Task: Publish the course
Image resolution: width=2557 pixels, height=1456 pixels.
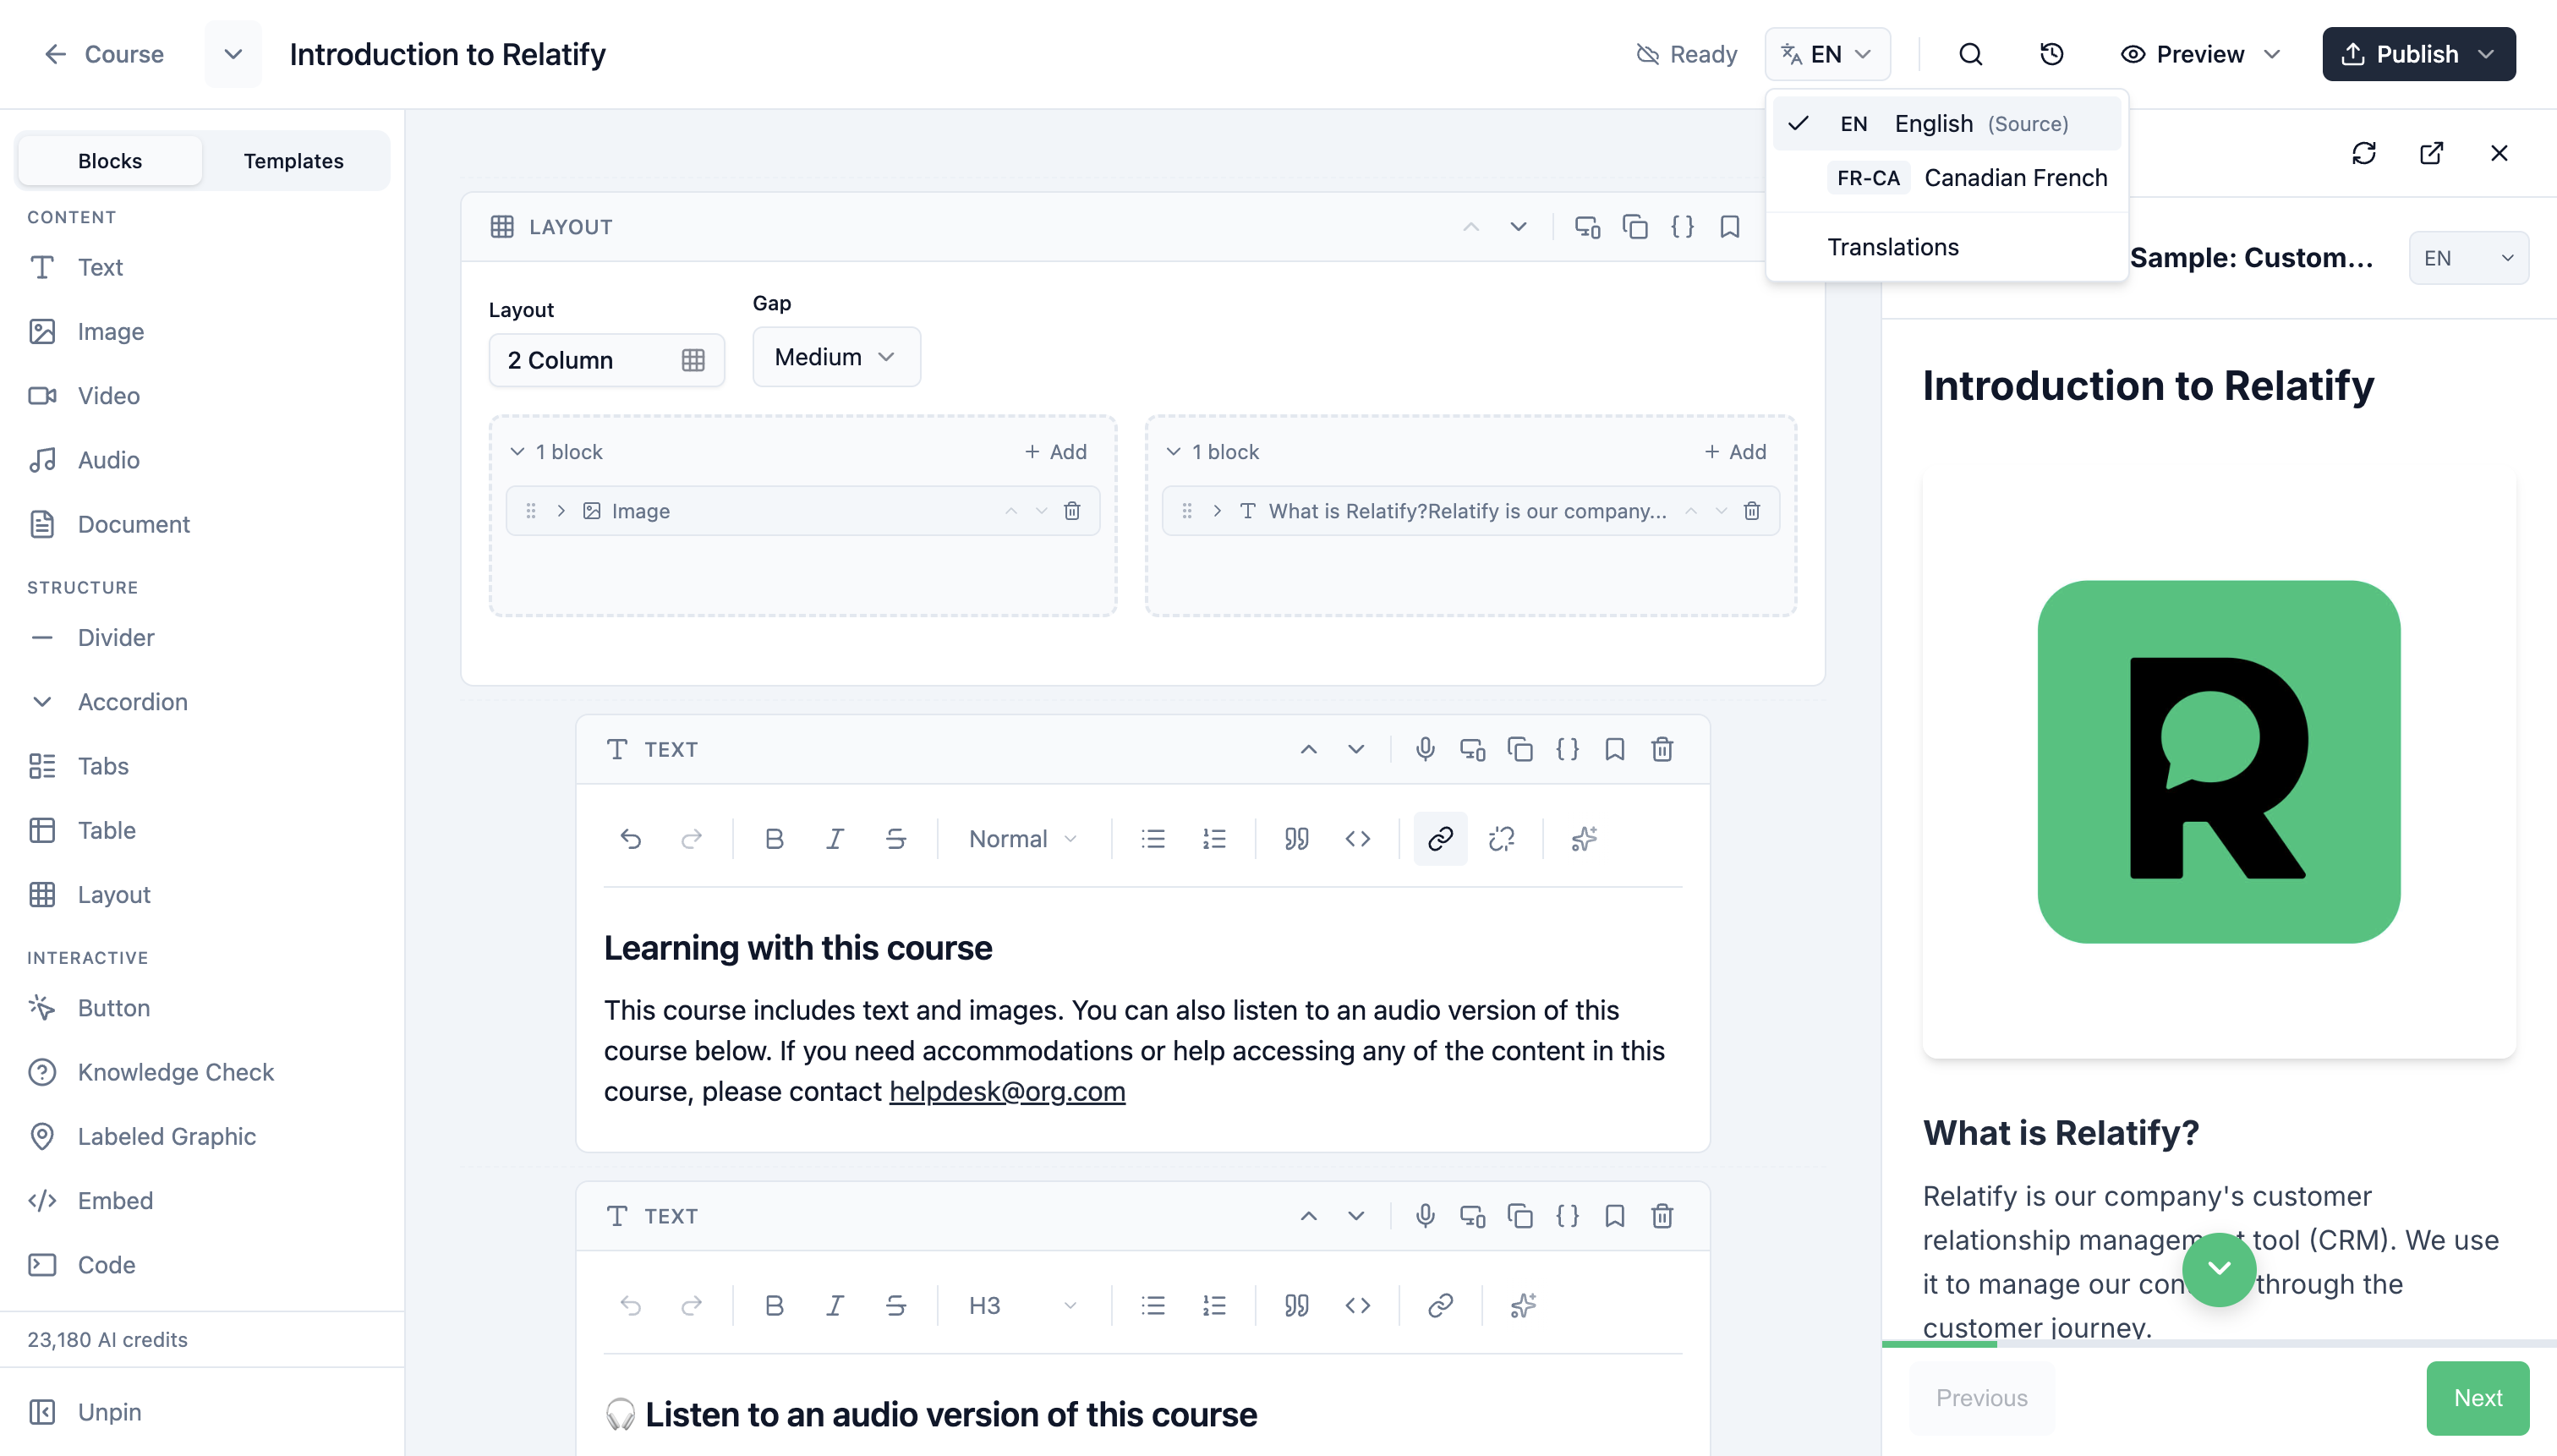Action: pos(2417,54)
